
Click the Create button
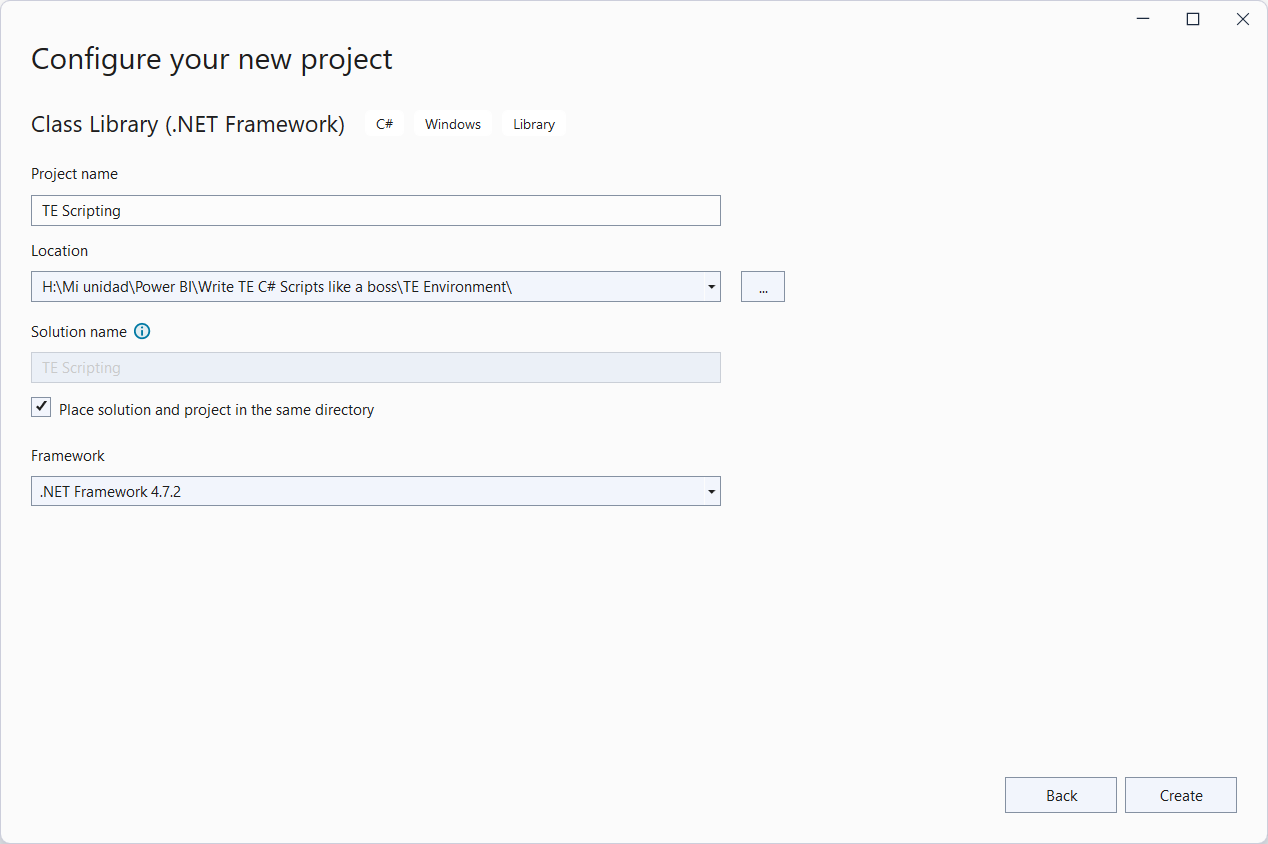pyautogui.click(x=1181, y=795)
